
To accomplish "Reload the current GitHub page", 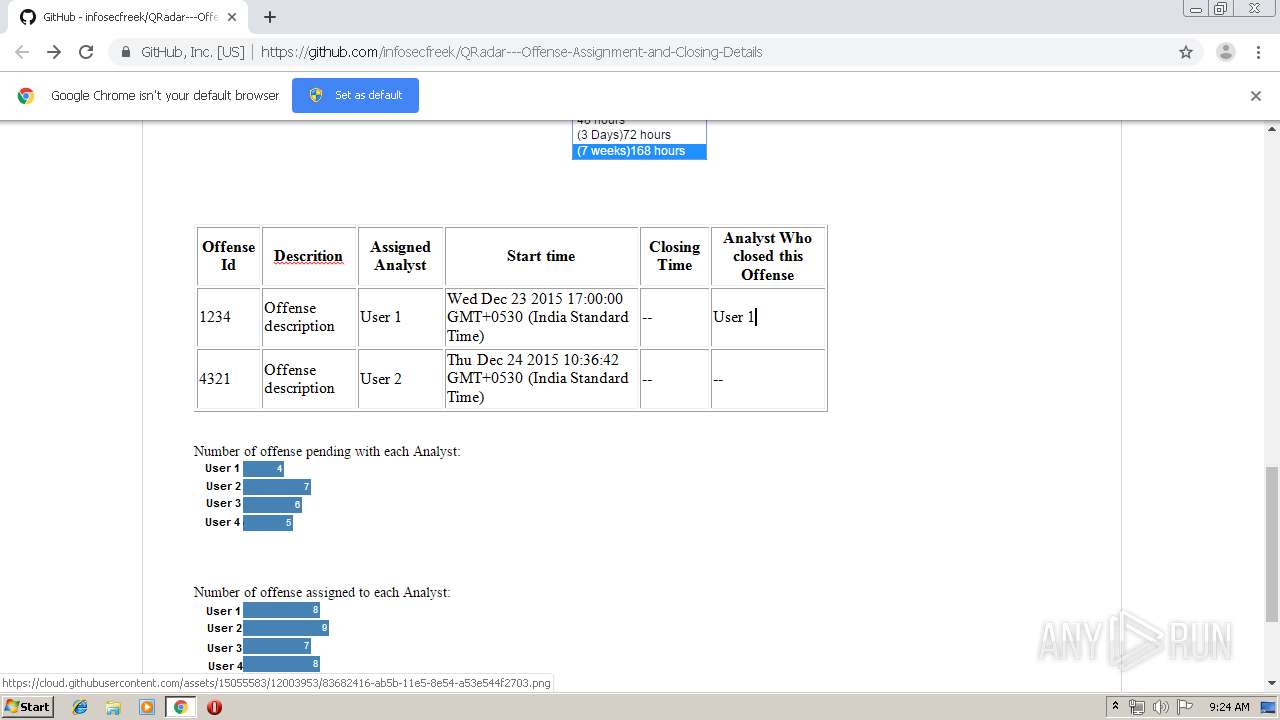I will click(86, 52).
